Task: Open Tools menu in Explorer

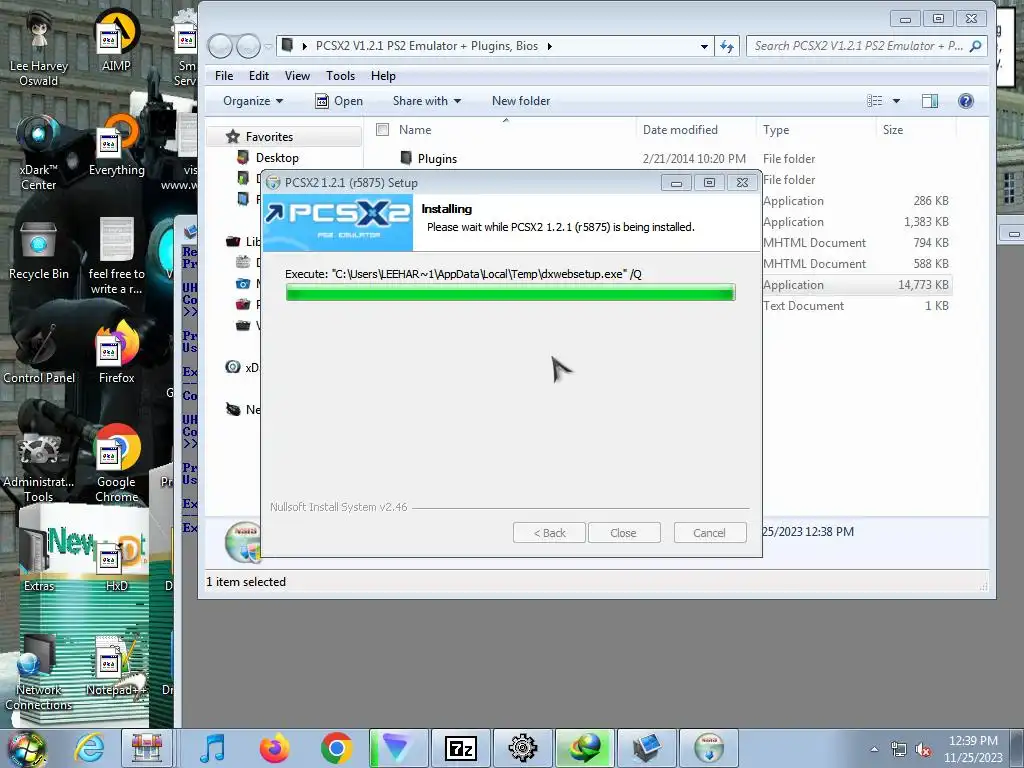Action: (x=340, y=76)
